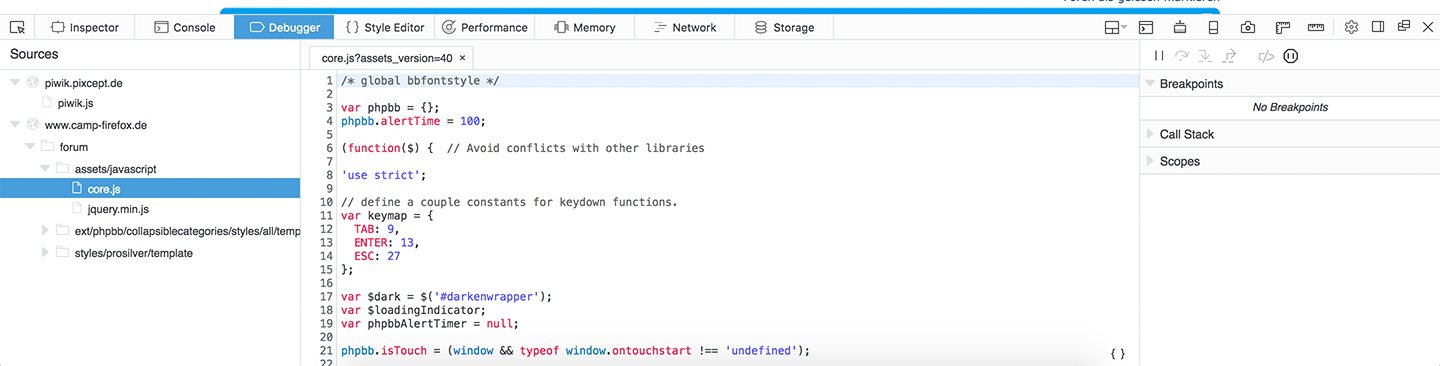The height and width of the screenshot is (366, 1440).
Task: Click the pause execution button
Action: [x=1159, y=57]
